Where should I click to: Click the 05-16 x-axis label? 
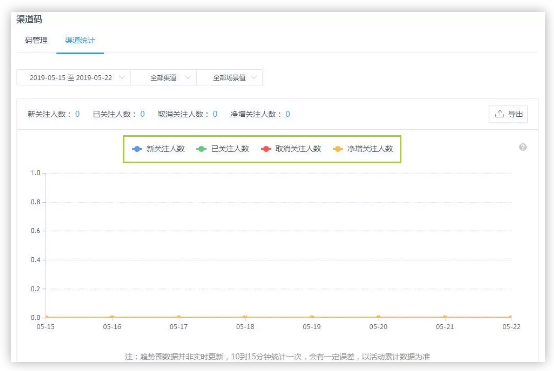pos(112,326)
